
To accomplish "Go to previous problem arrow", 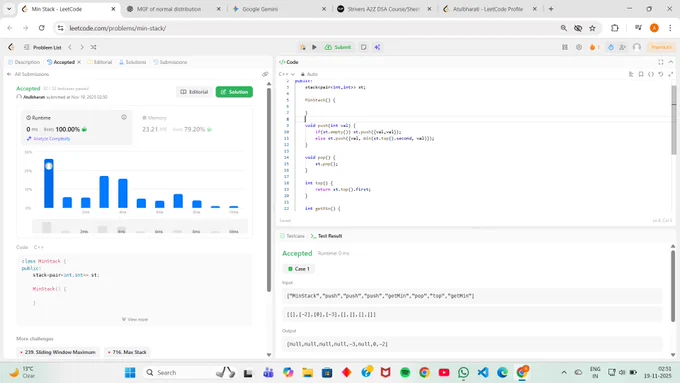I will click(x=70, y=47).
